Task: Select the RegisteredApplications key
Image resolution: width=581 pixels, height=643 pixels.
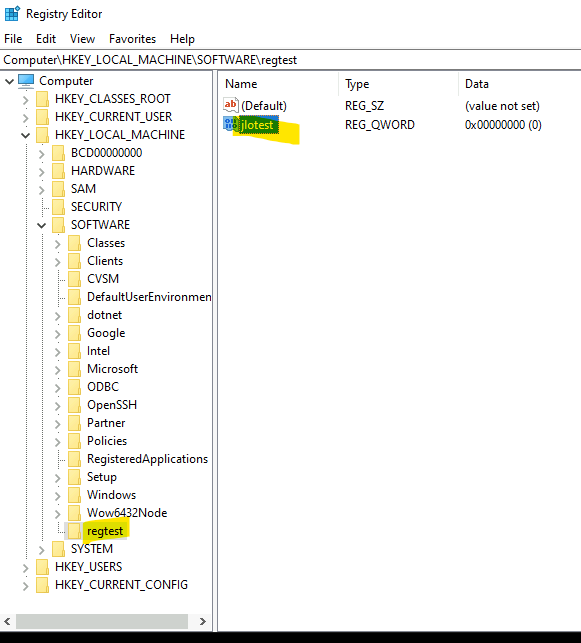Action: tap(147, 459)
